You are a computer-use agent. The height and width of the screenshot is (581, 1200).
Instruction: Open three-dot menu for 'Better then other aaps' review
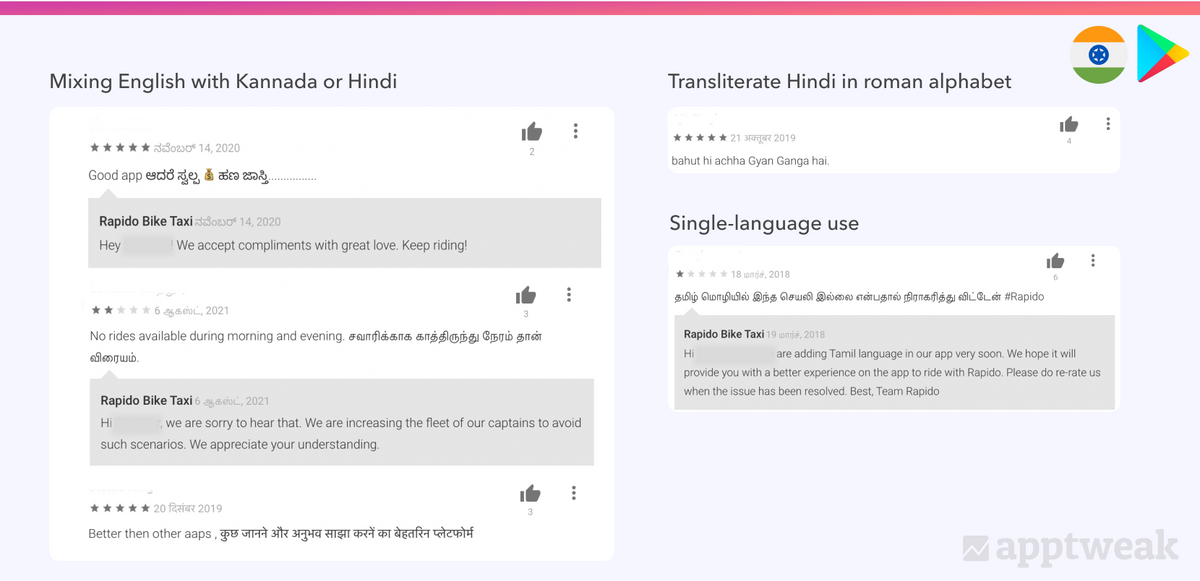[x=573, y=492]
